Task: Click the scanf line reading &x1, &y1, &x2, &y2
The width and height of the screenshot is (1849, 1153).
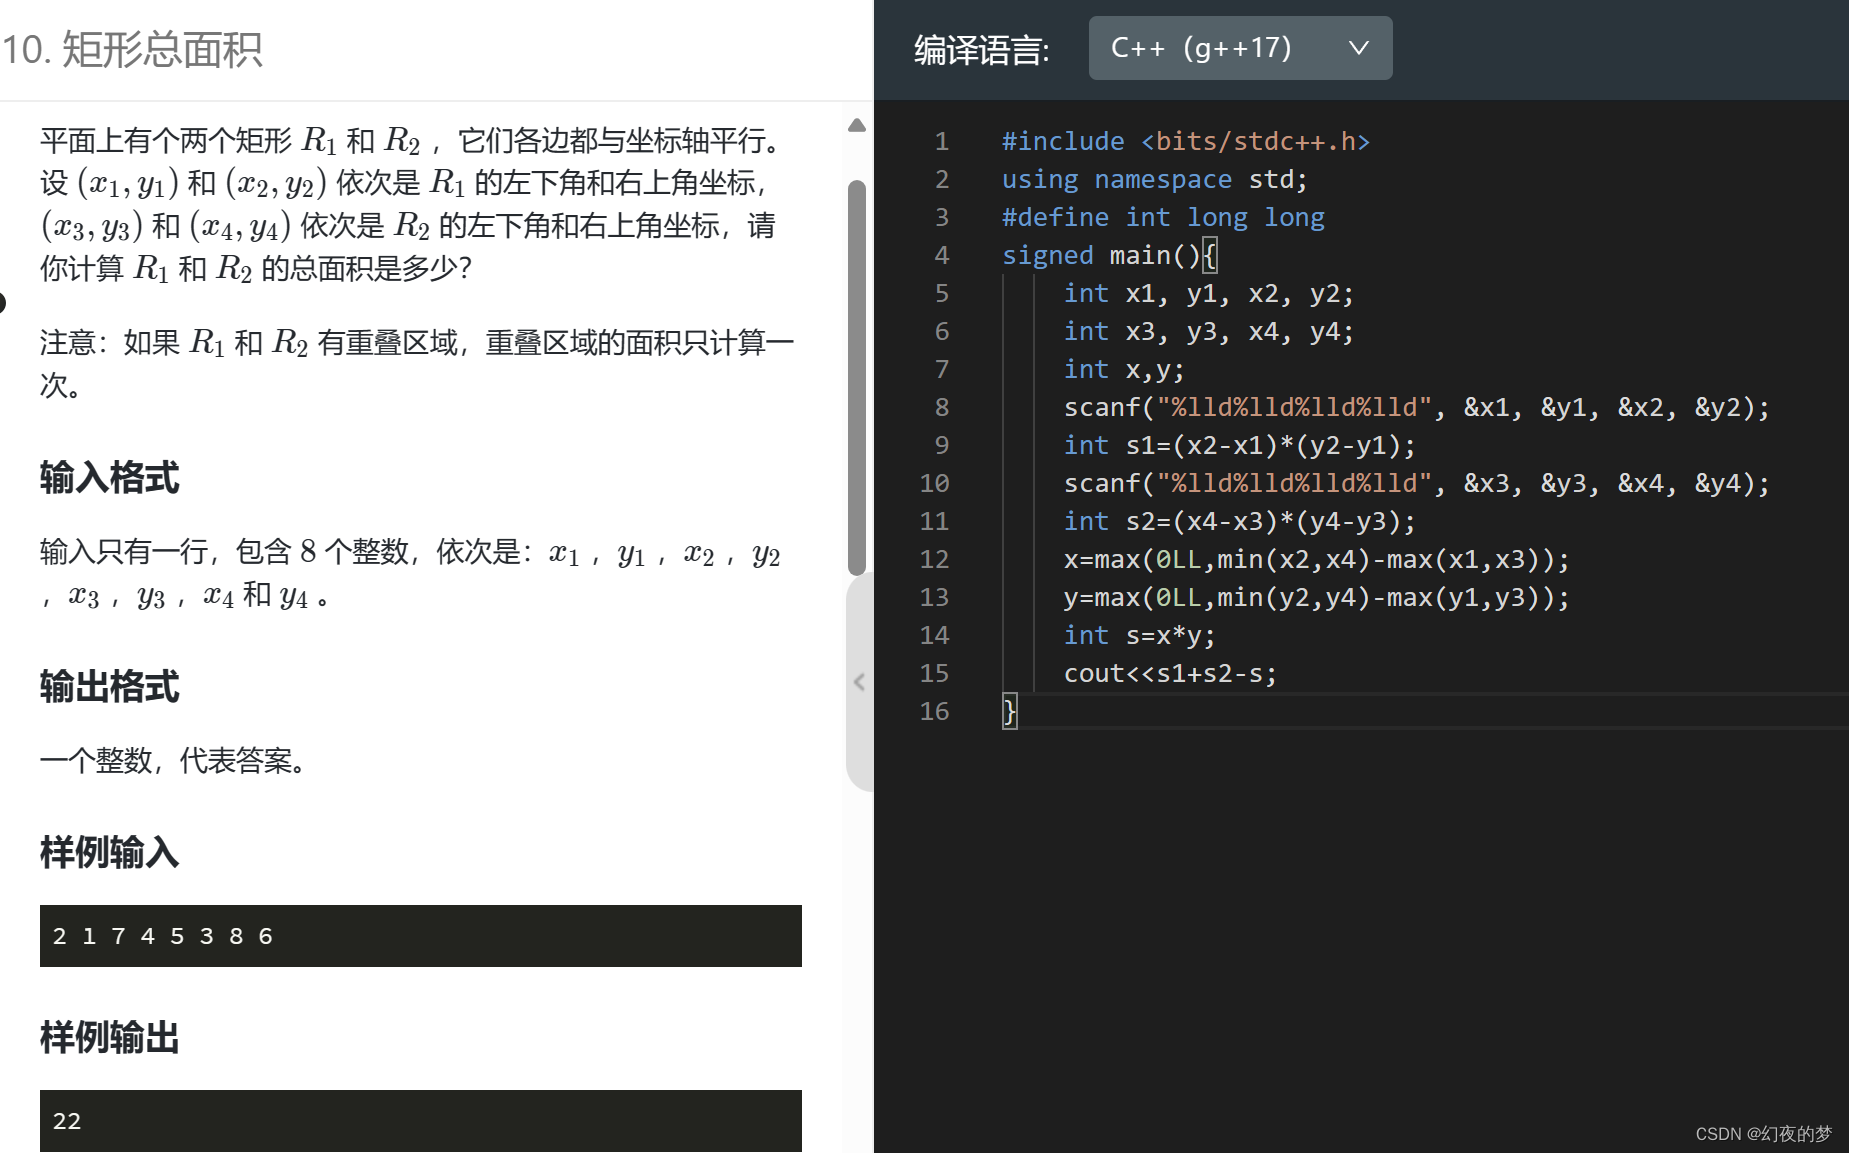Action: tap(1417, 408)
